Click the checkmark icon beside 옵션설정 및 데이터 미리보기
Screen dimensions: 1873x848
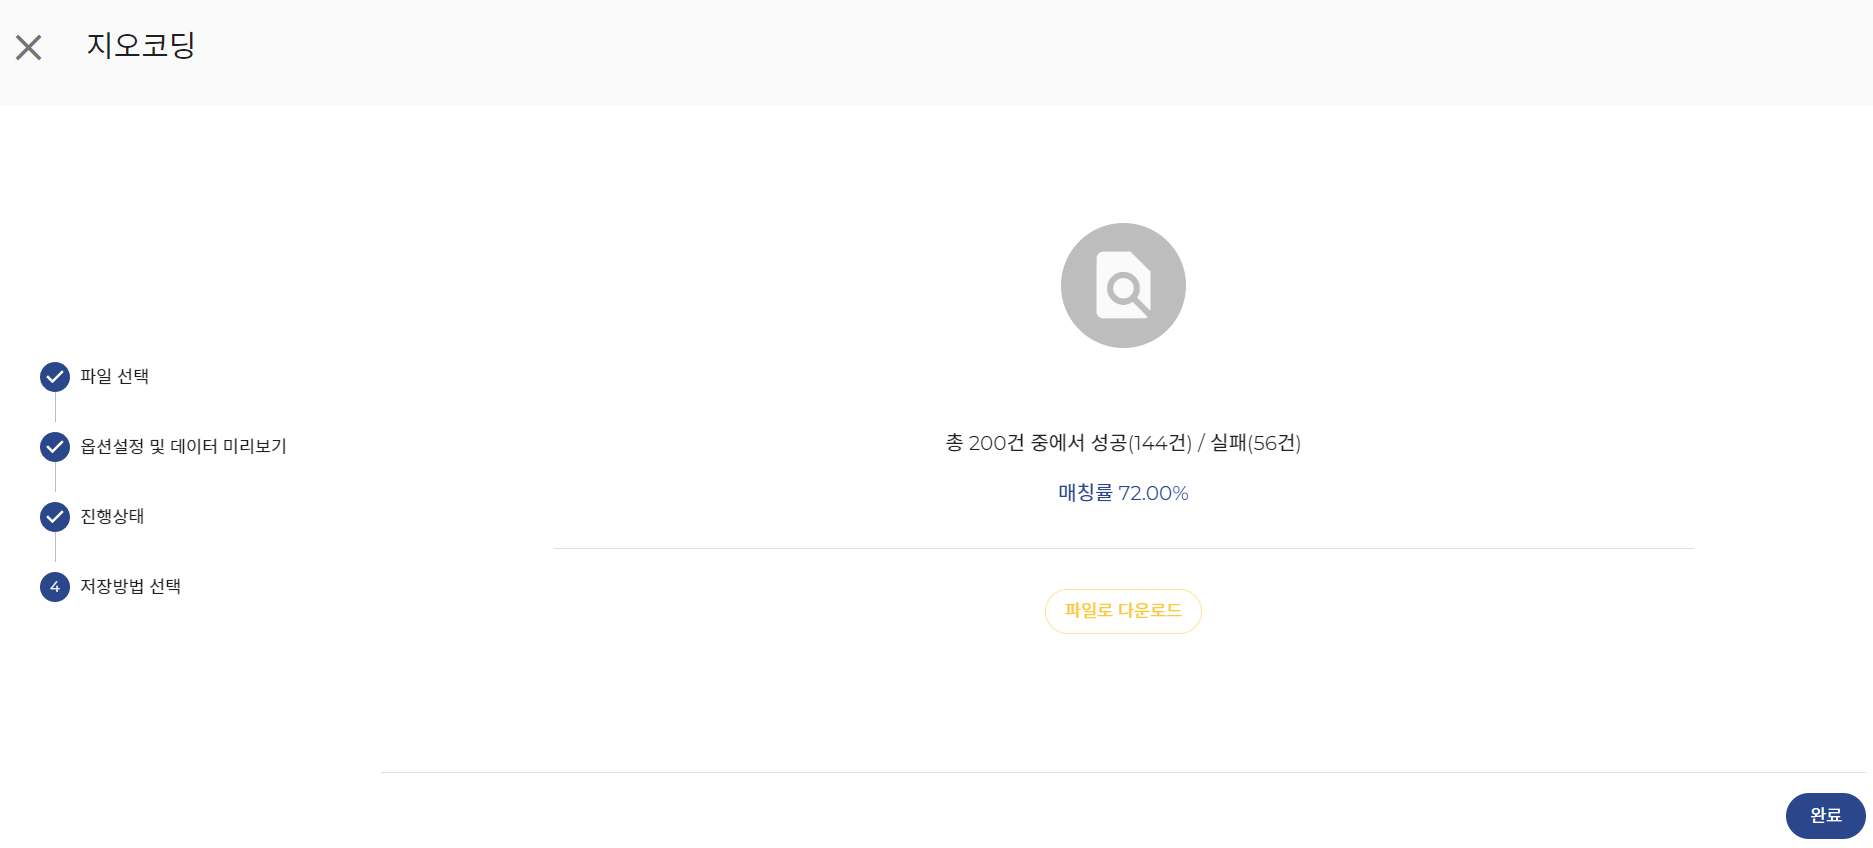55,447
